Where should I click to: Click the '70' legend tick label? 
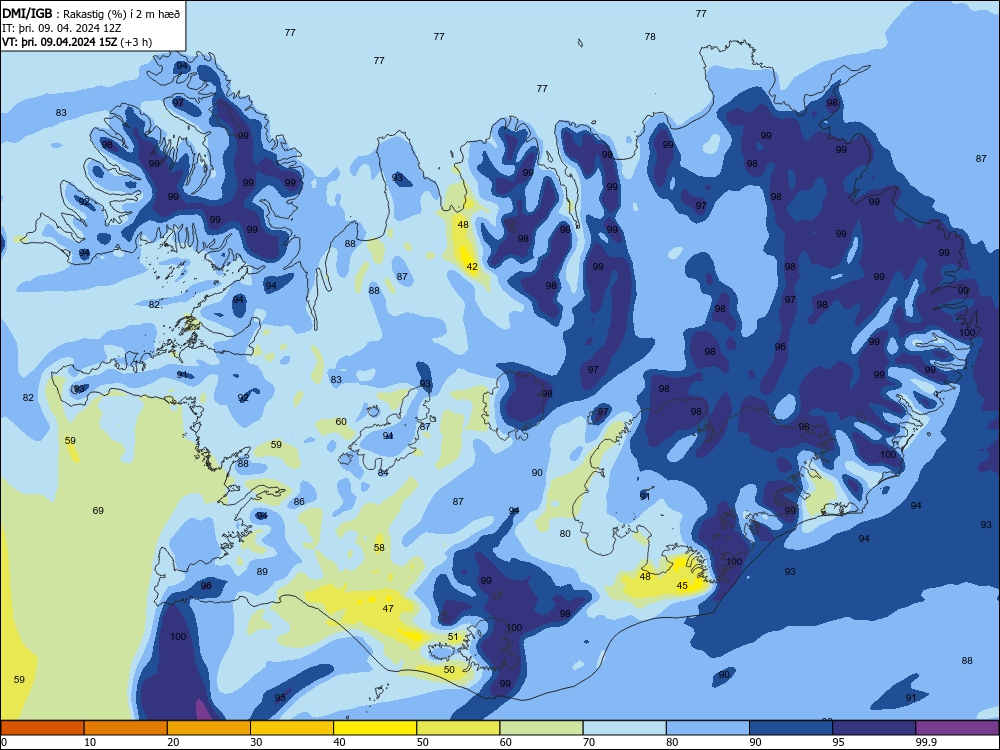coord(589,742)
